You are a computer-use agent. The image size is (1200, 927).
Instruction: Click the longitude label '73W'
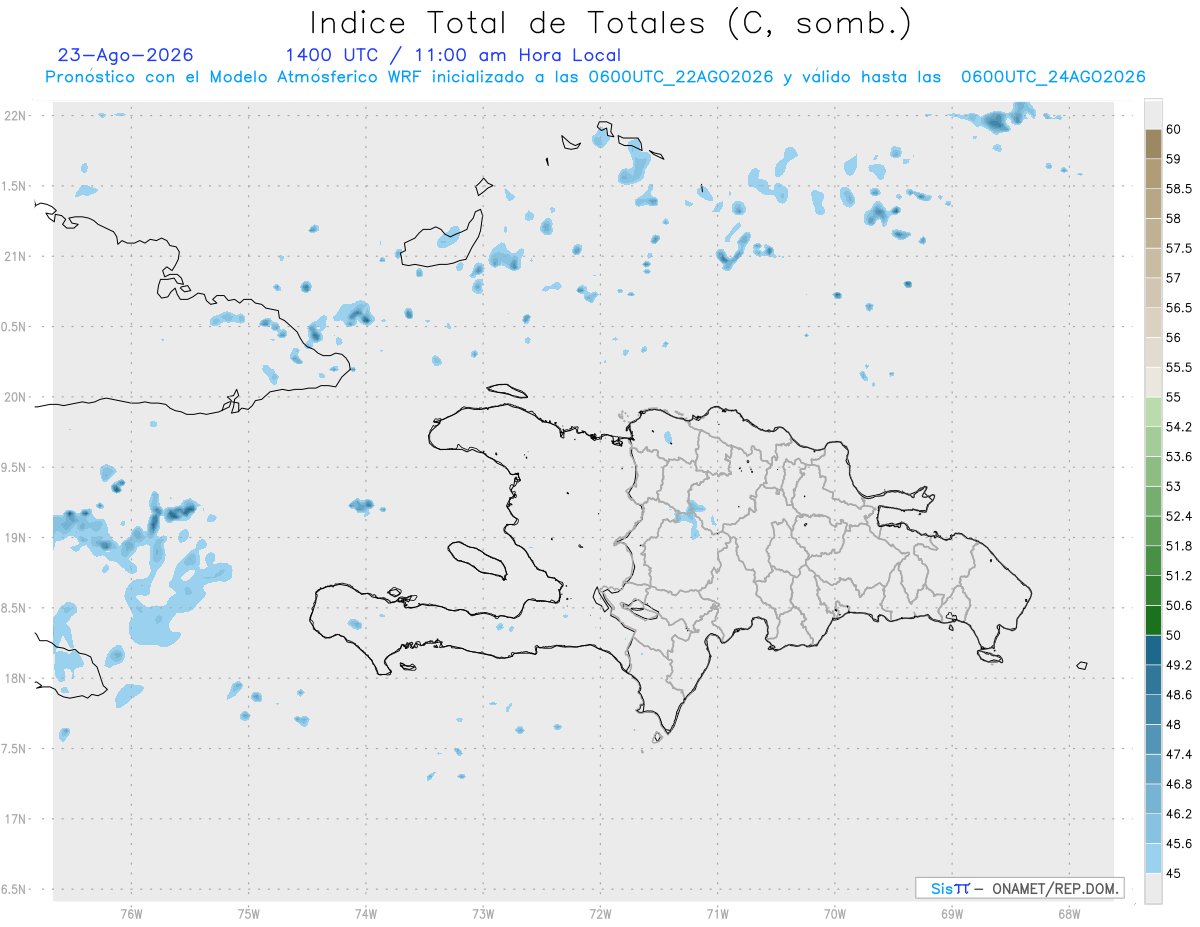(x=483, y=913)
